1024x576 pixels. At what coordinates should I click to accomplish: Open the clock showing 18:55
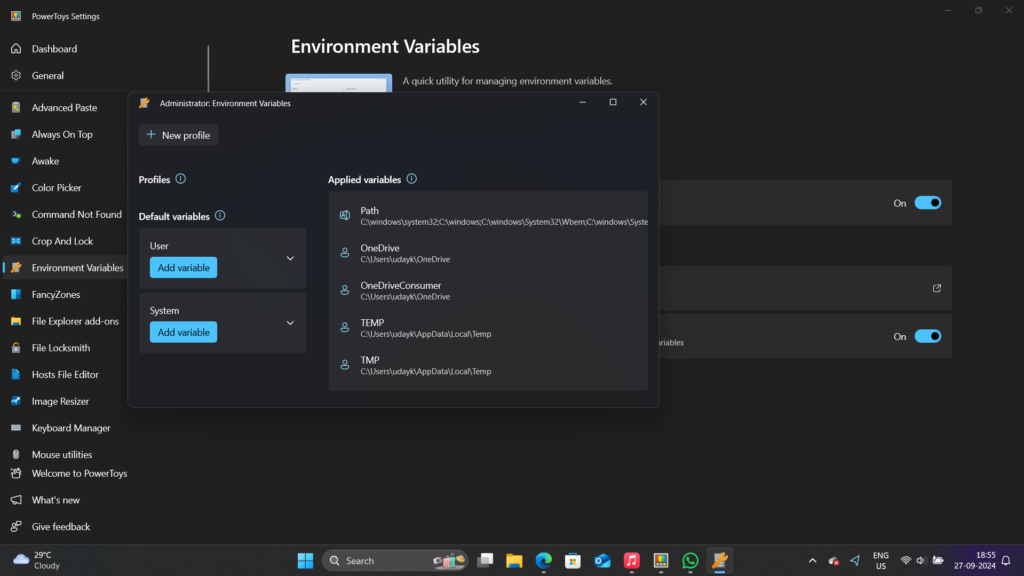tap(974, 560)
